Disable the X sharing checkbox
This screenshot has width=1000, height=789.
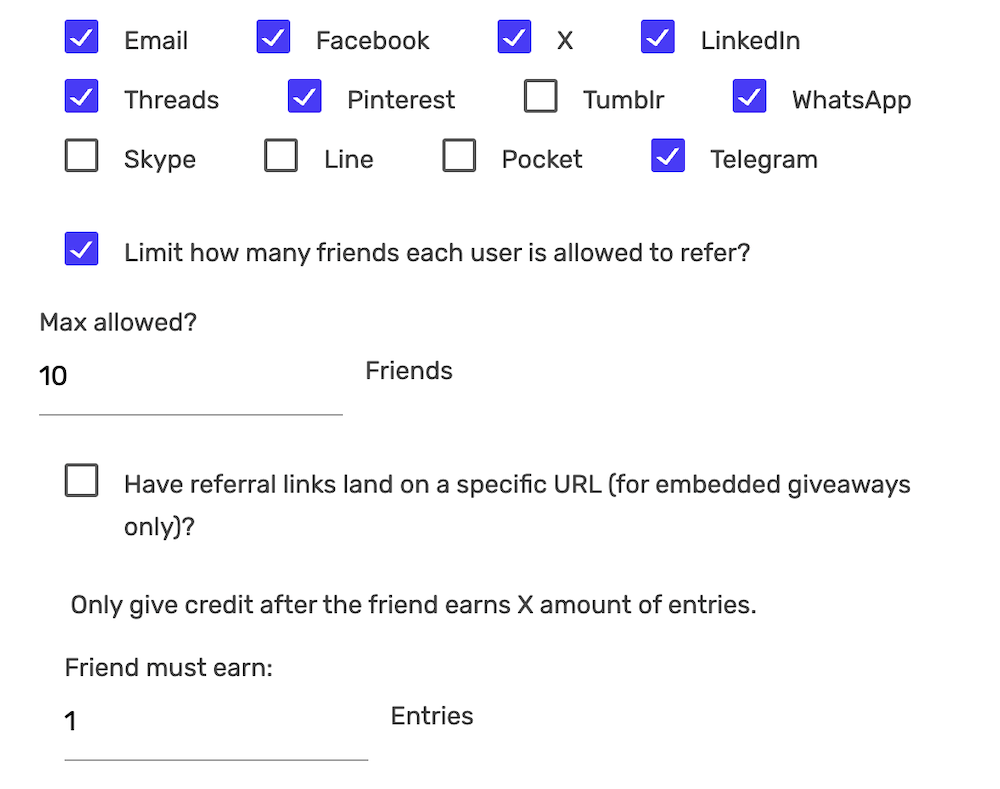click(514, 39)
